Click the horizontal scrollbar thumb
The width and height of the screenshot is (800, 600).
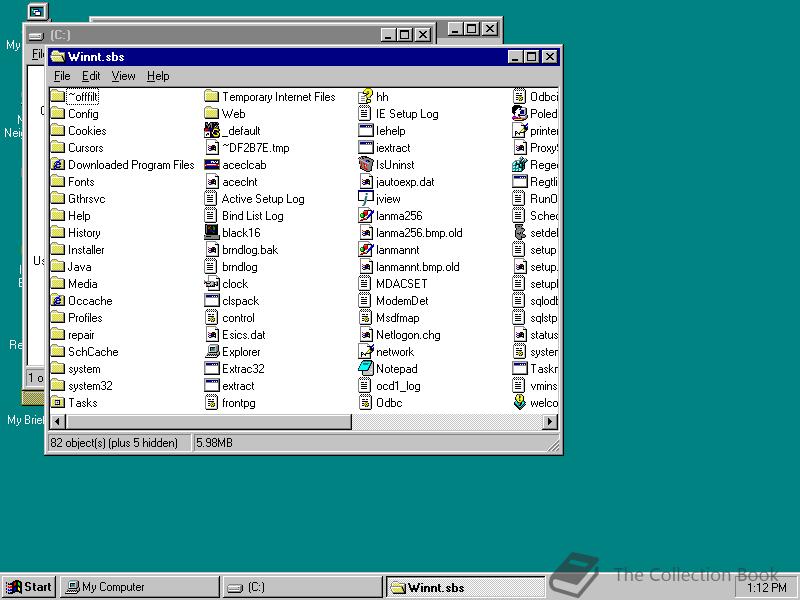click(208, 422)
